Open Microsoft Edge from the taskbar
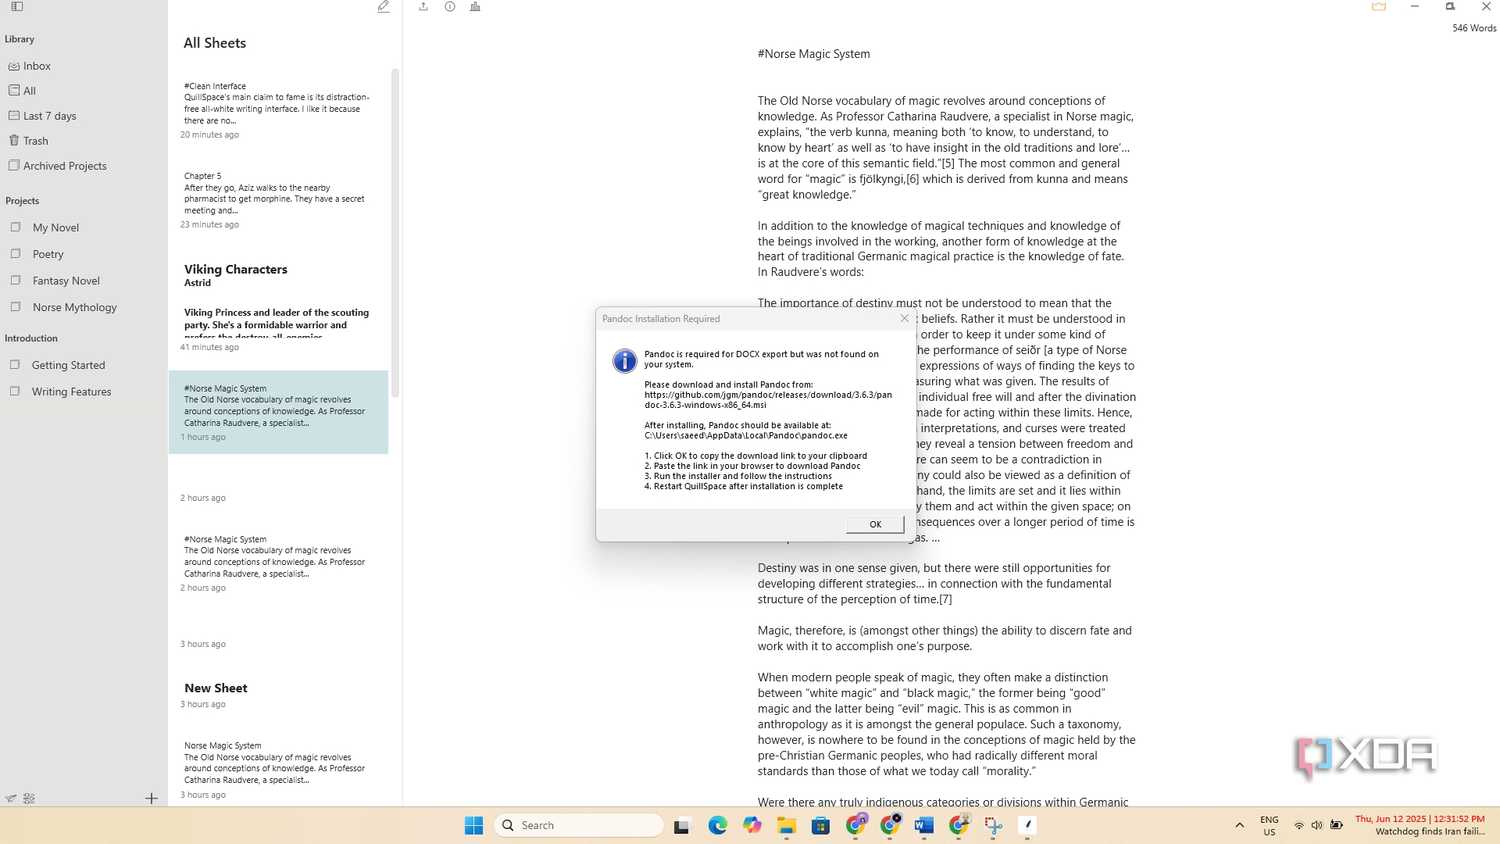Viewport: 1500px width, 844px height. 718,825
